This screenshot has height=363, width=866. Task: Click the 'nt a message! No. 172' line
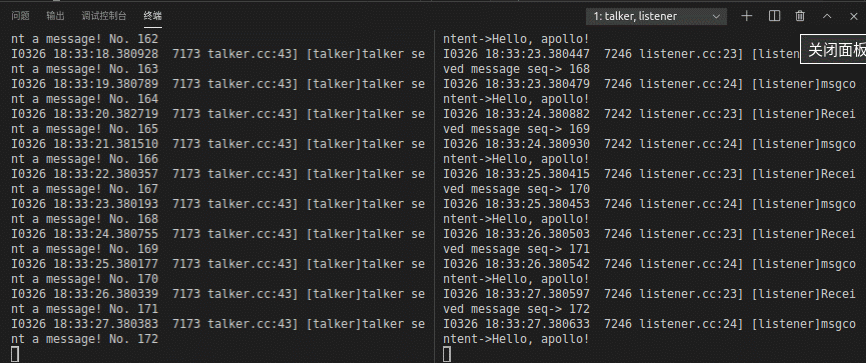pos(85,339)
